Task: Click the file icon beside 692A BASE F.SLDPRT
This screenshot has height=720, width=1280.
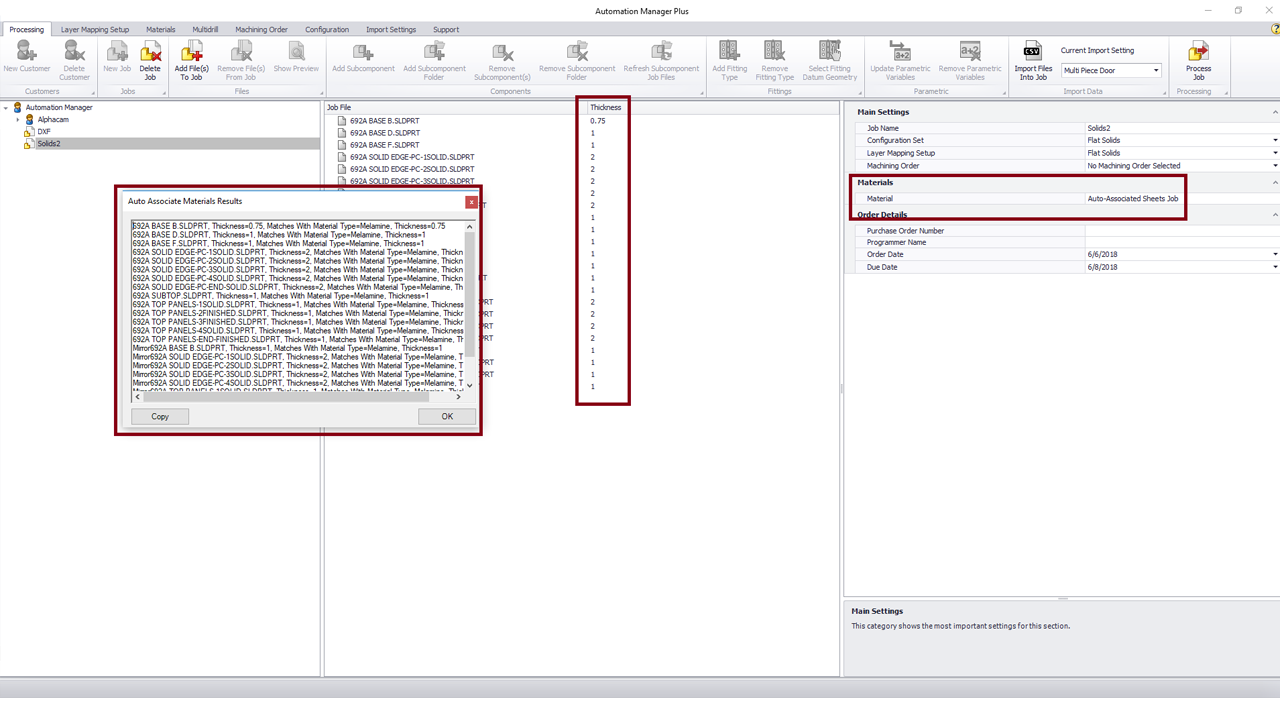Action: pos(342,145)
